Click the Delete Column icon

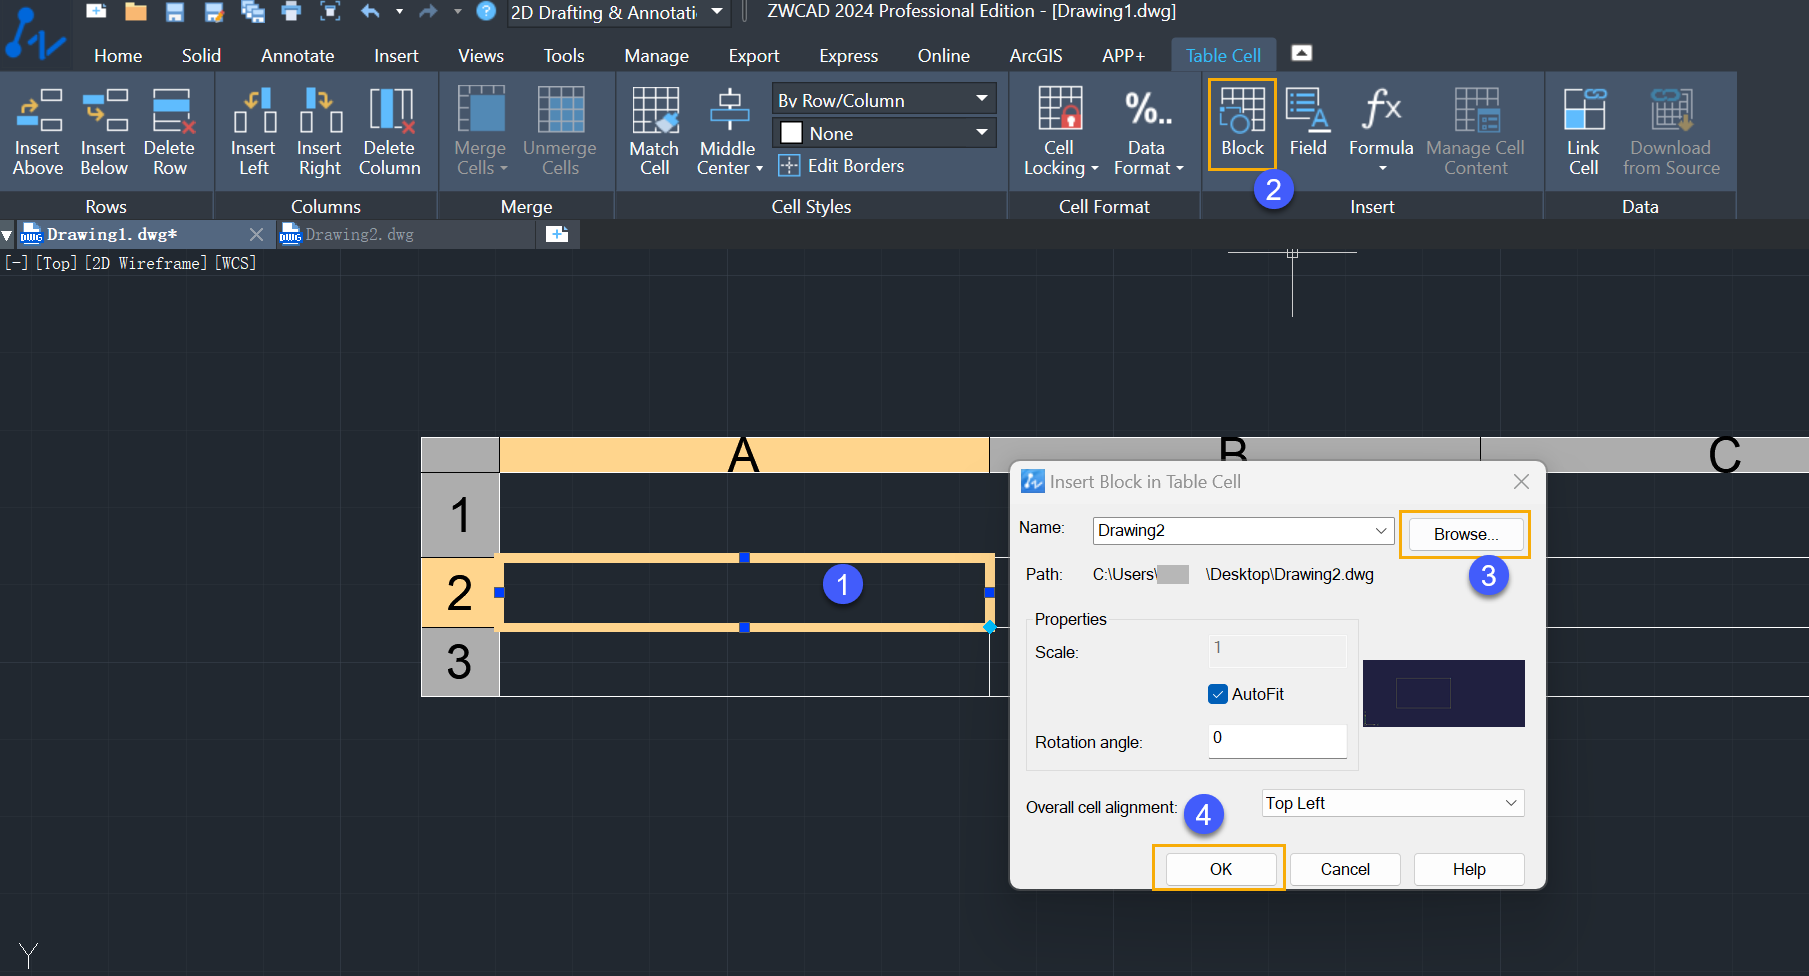(390, 131)
